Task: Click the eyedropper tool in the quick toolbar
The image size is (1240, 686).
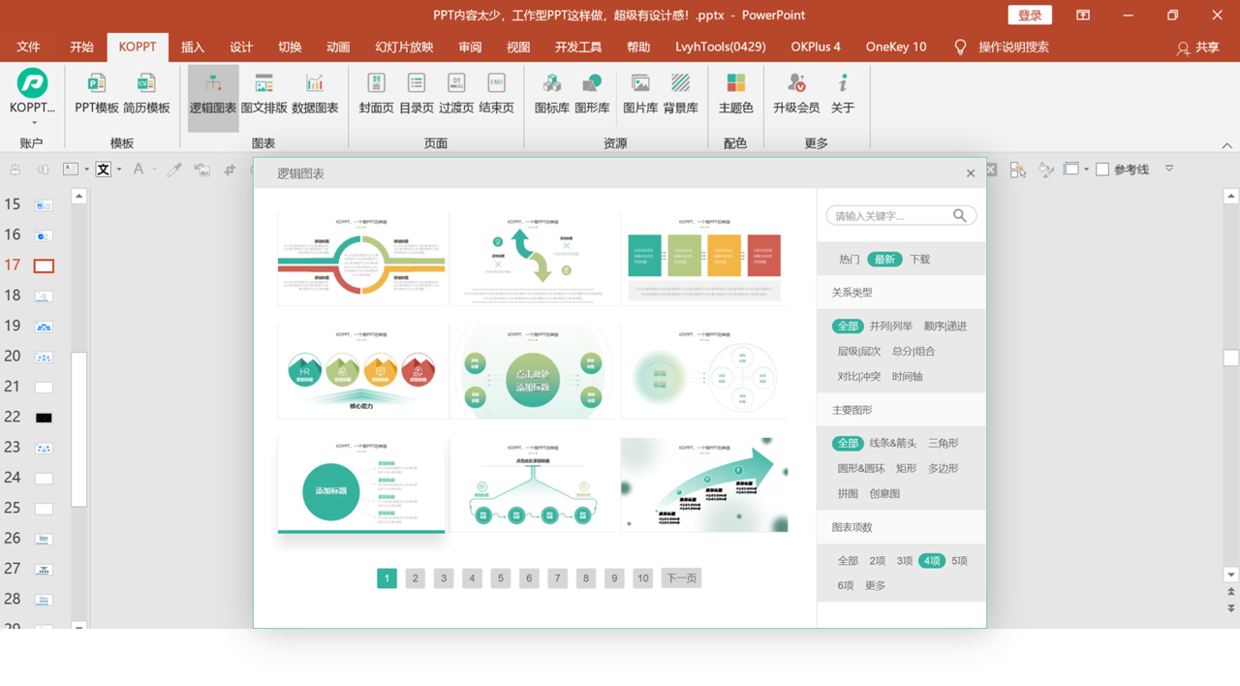Action: [174, 170]
